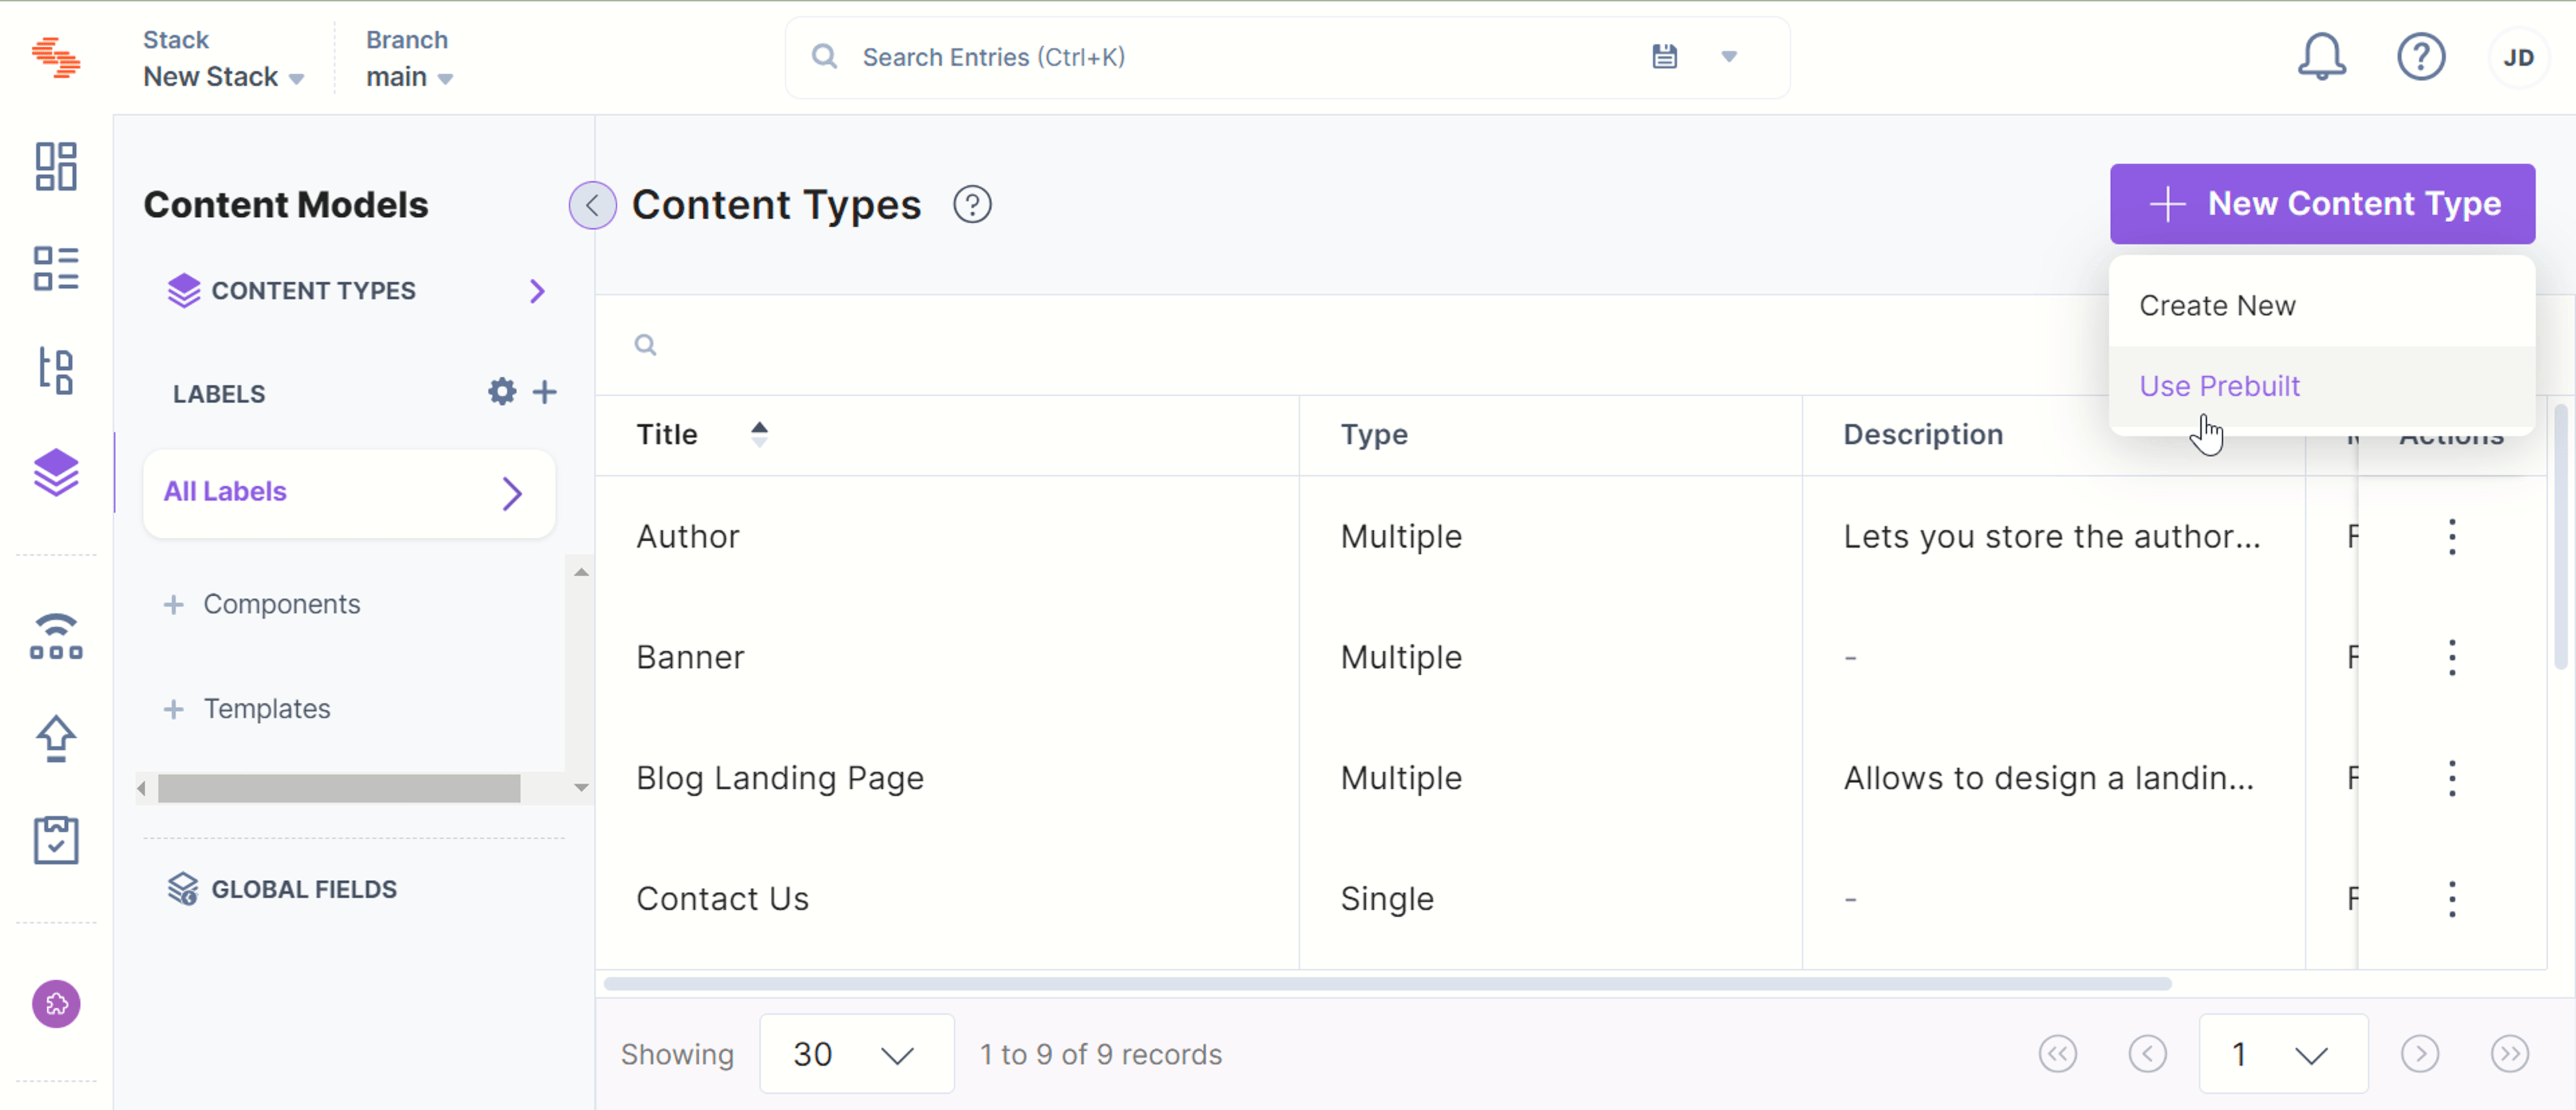This screenshot has width=2576, height=1110.
Task: Open the Labels settings gear icon
Action: (x=502, y=391)
